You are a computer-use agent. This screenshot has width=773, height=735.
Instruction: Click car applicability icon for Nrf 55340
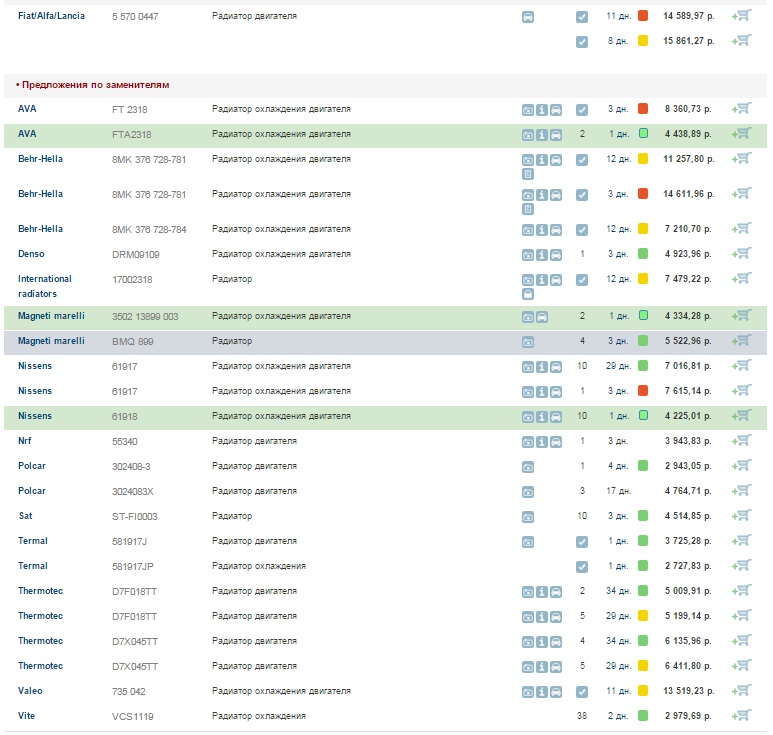(x=556, y=442)
